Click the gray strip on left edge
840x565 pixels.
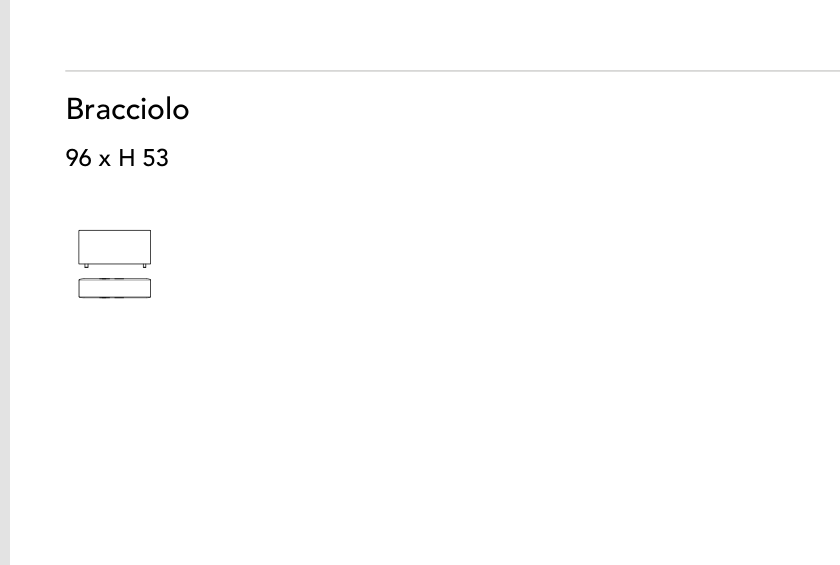coord(5,282)
